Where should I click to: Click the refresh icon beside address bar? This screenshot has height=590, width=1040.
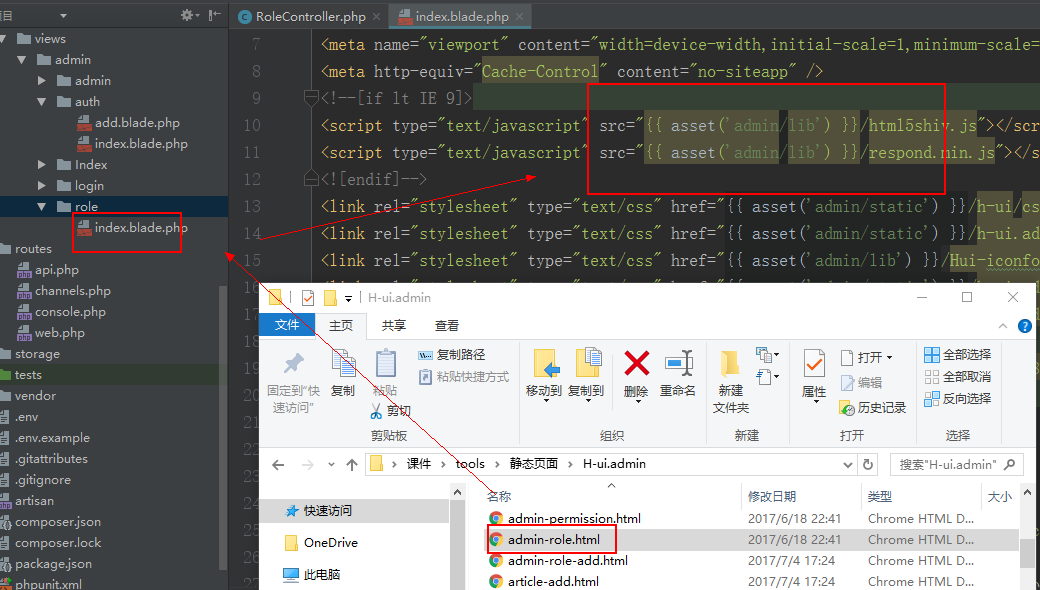[868, 464]
